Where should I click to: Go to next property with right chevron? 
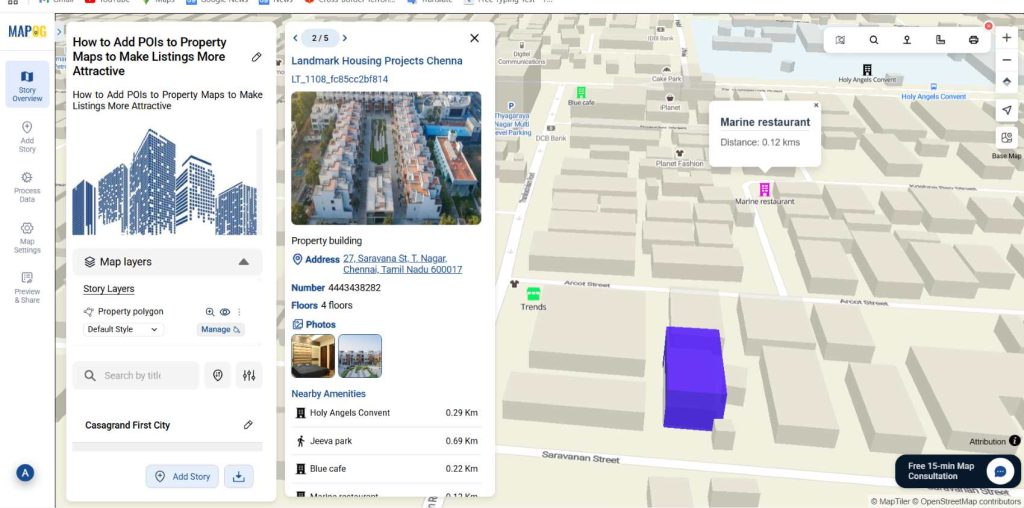[345, 38]
